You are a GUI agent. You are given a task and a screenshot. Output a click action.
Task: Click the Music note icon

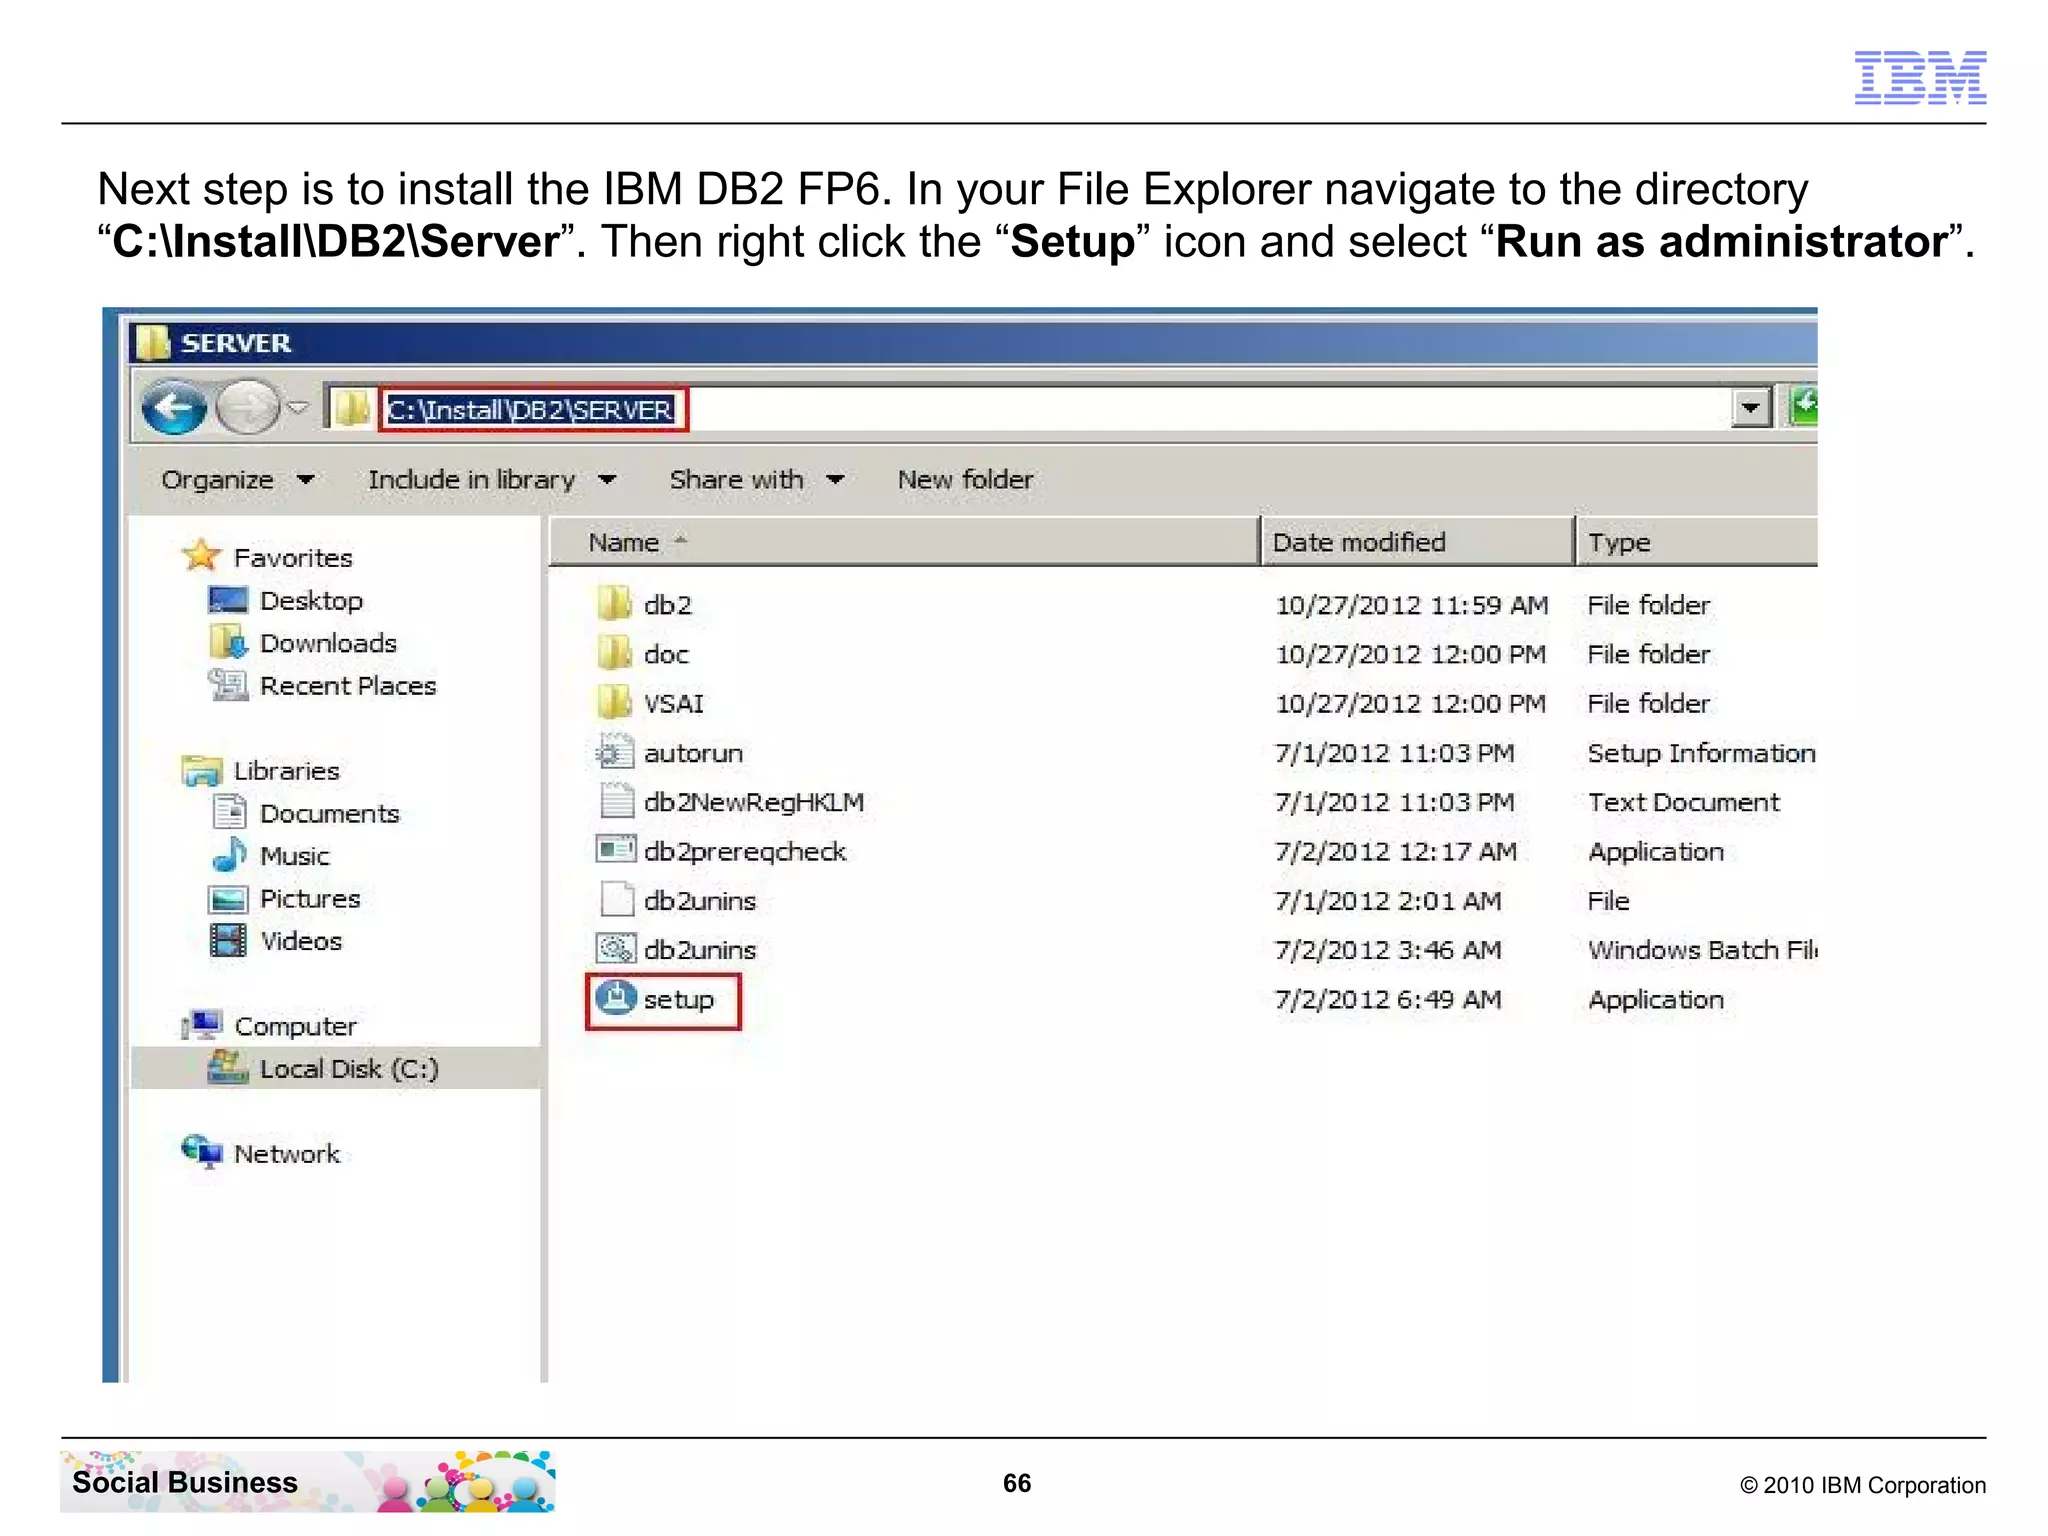point(229,855)
